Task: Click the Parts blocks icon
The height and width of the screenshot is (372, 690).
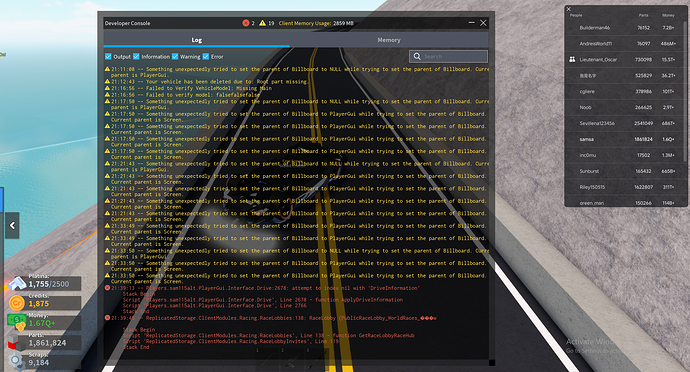Action: (x=17, y=343)
